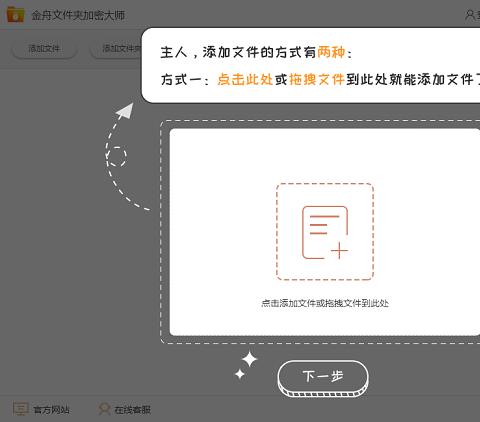Click the add-document icon in drop zone
The height and width of the screenshot is (422, 480).
(x=325, y=232)
